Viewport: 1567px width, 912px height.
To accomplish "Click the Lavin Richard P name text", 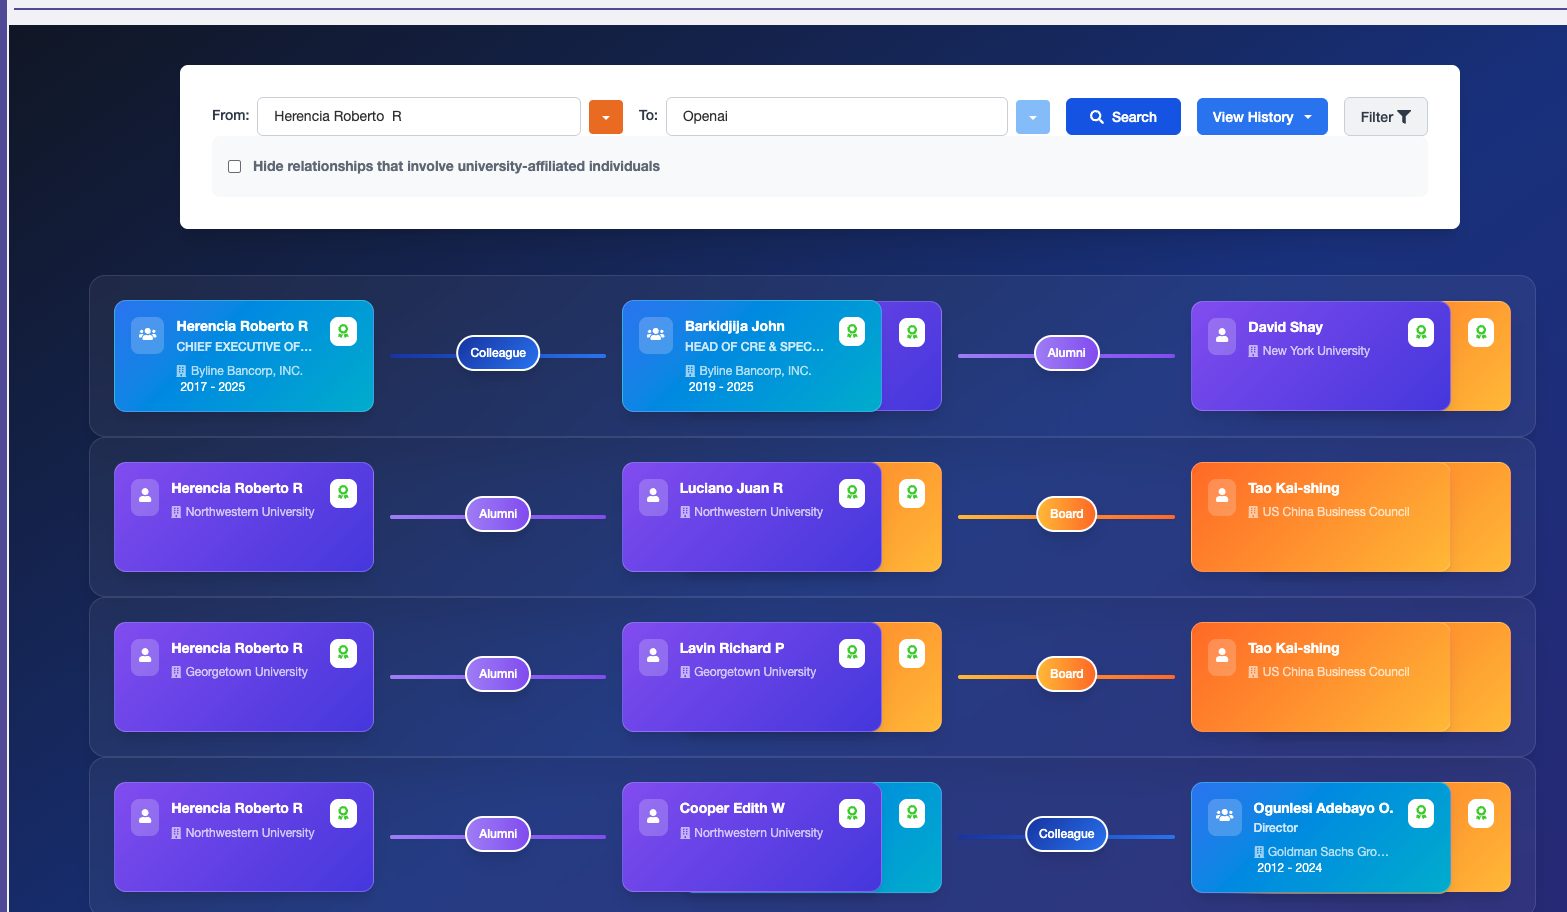I will click(732, 648).
